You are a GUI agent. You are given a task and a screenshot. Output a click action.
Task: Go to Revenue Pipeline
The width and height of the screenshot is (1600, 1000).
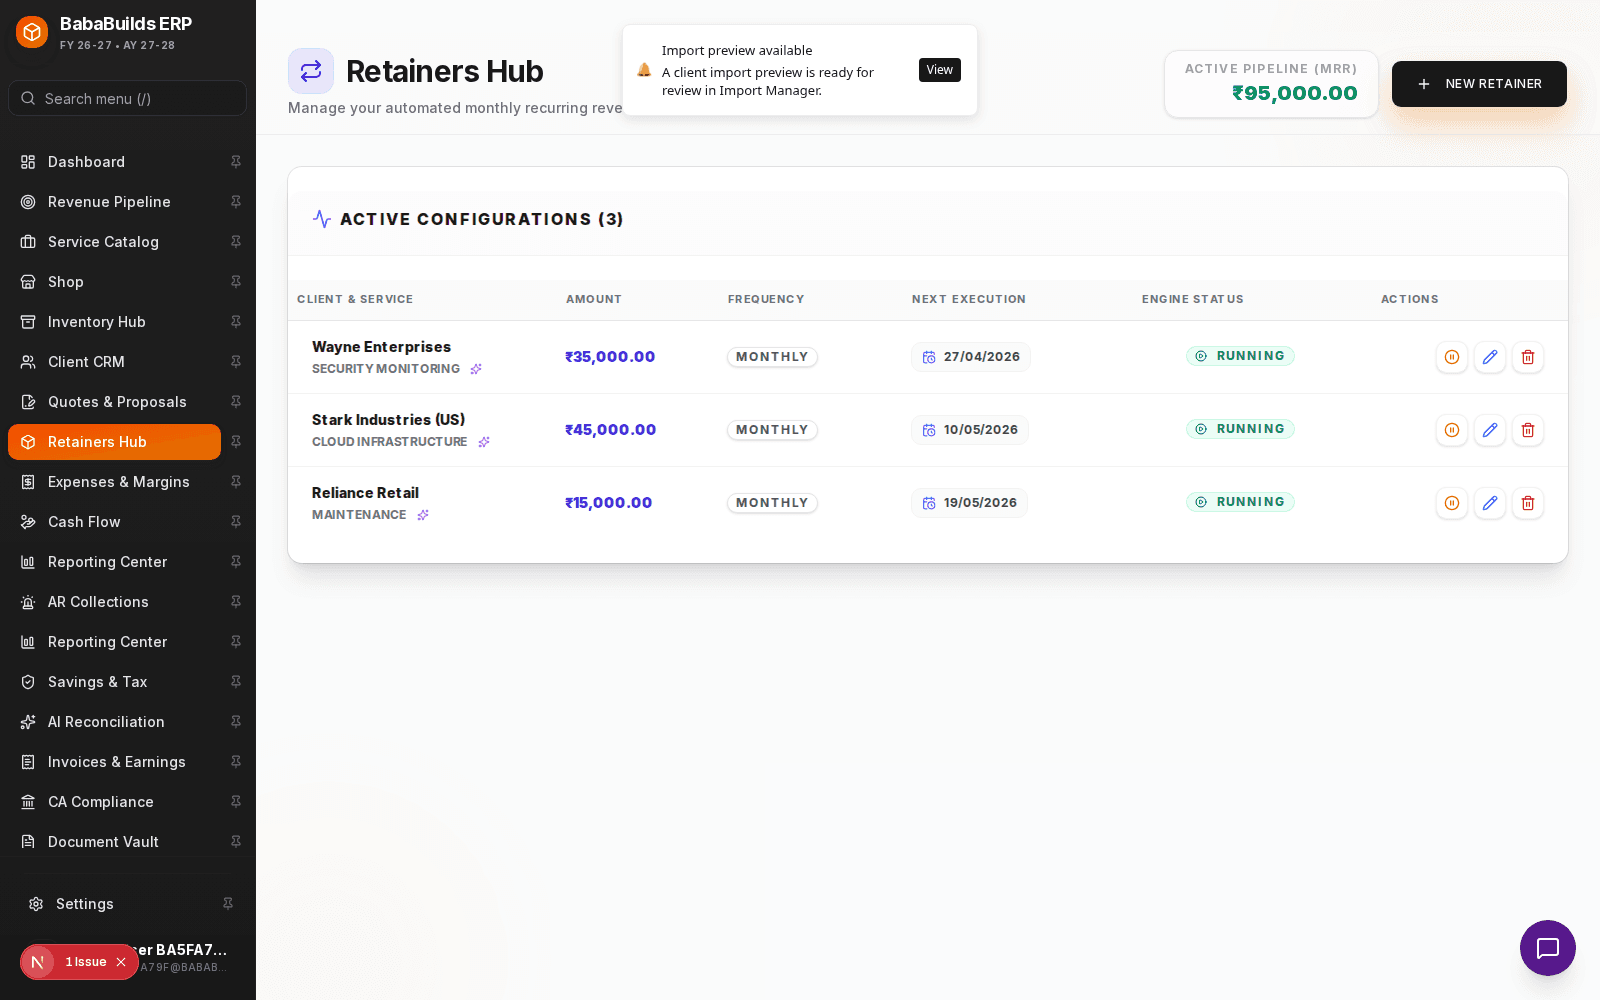point(114,202)
